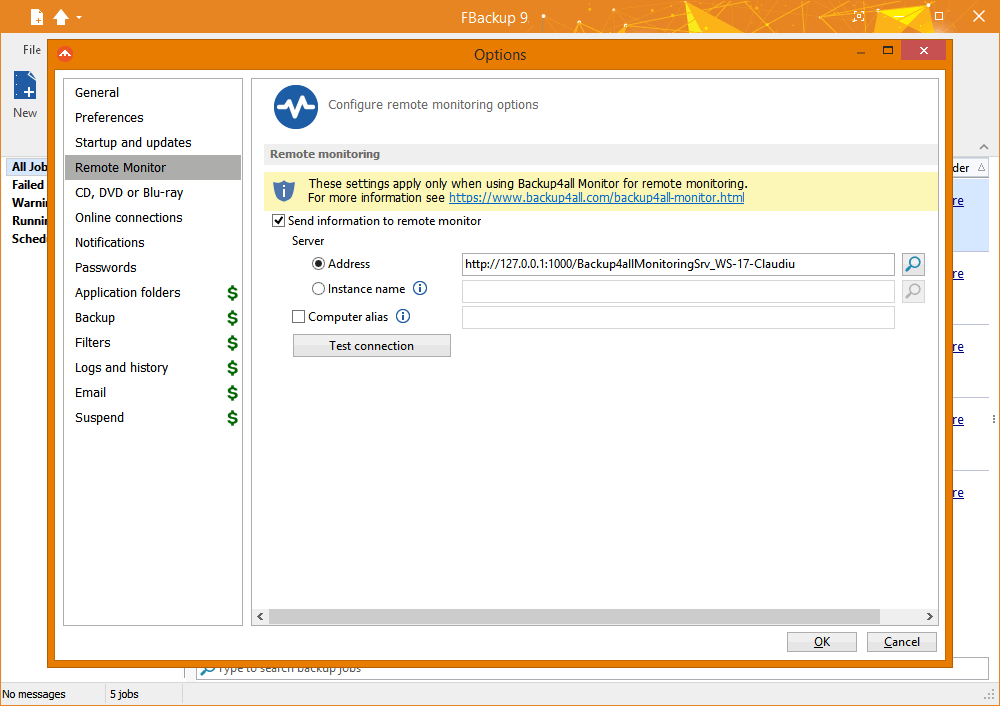1000x706 pixels.
Task: Click the magnifier button beside Instance name field
Action: (x=913, y=291)
